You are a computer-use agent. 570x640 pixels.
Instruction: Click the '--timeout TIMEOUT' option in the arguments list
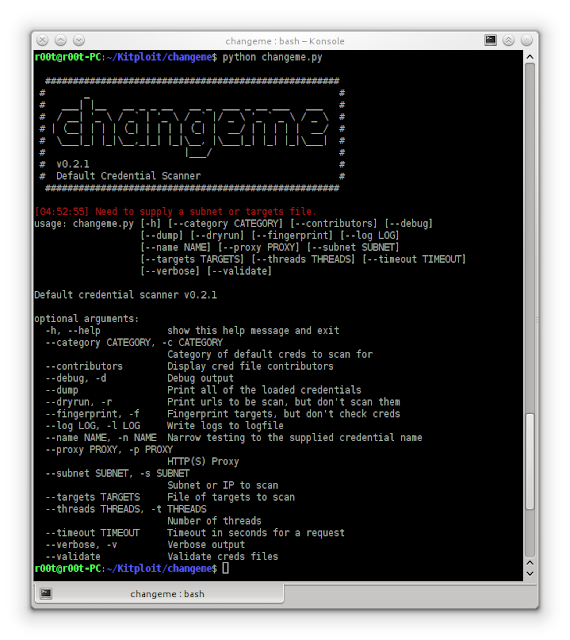[x=92, y=533]
